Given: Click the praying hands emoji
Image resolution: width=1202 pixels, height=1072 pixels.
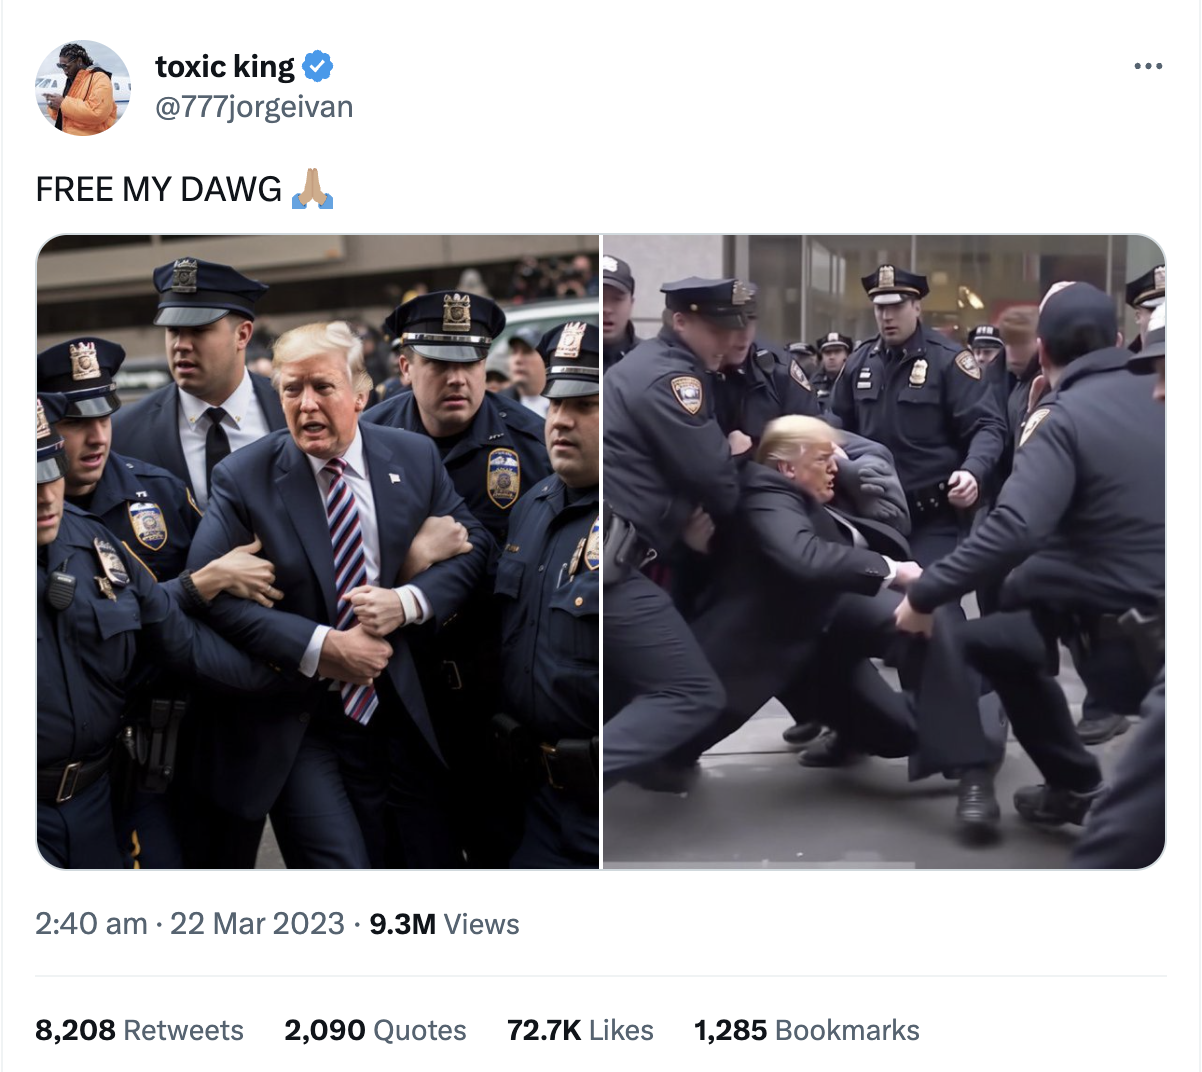Looking at the screenshot, I should [x=312, y=188].
